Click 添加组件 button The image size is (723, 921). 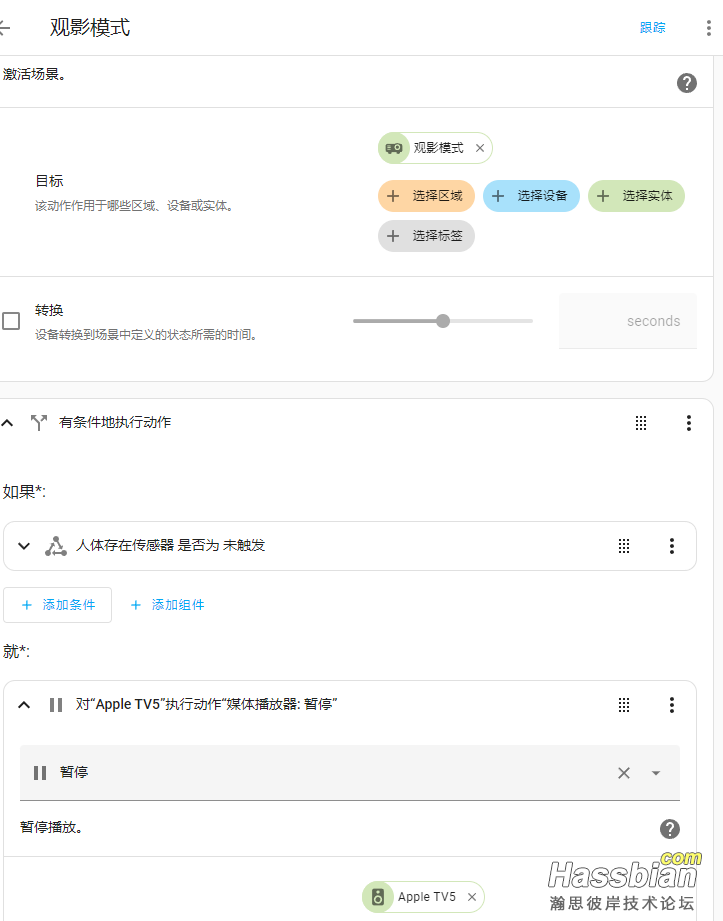(x=167, y=604)
